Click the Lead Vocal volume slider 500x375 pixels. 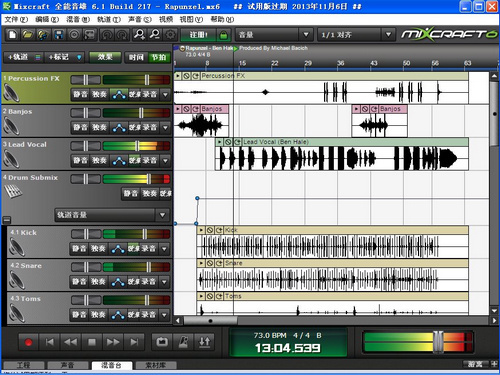[x=136, y=146]
